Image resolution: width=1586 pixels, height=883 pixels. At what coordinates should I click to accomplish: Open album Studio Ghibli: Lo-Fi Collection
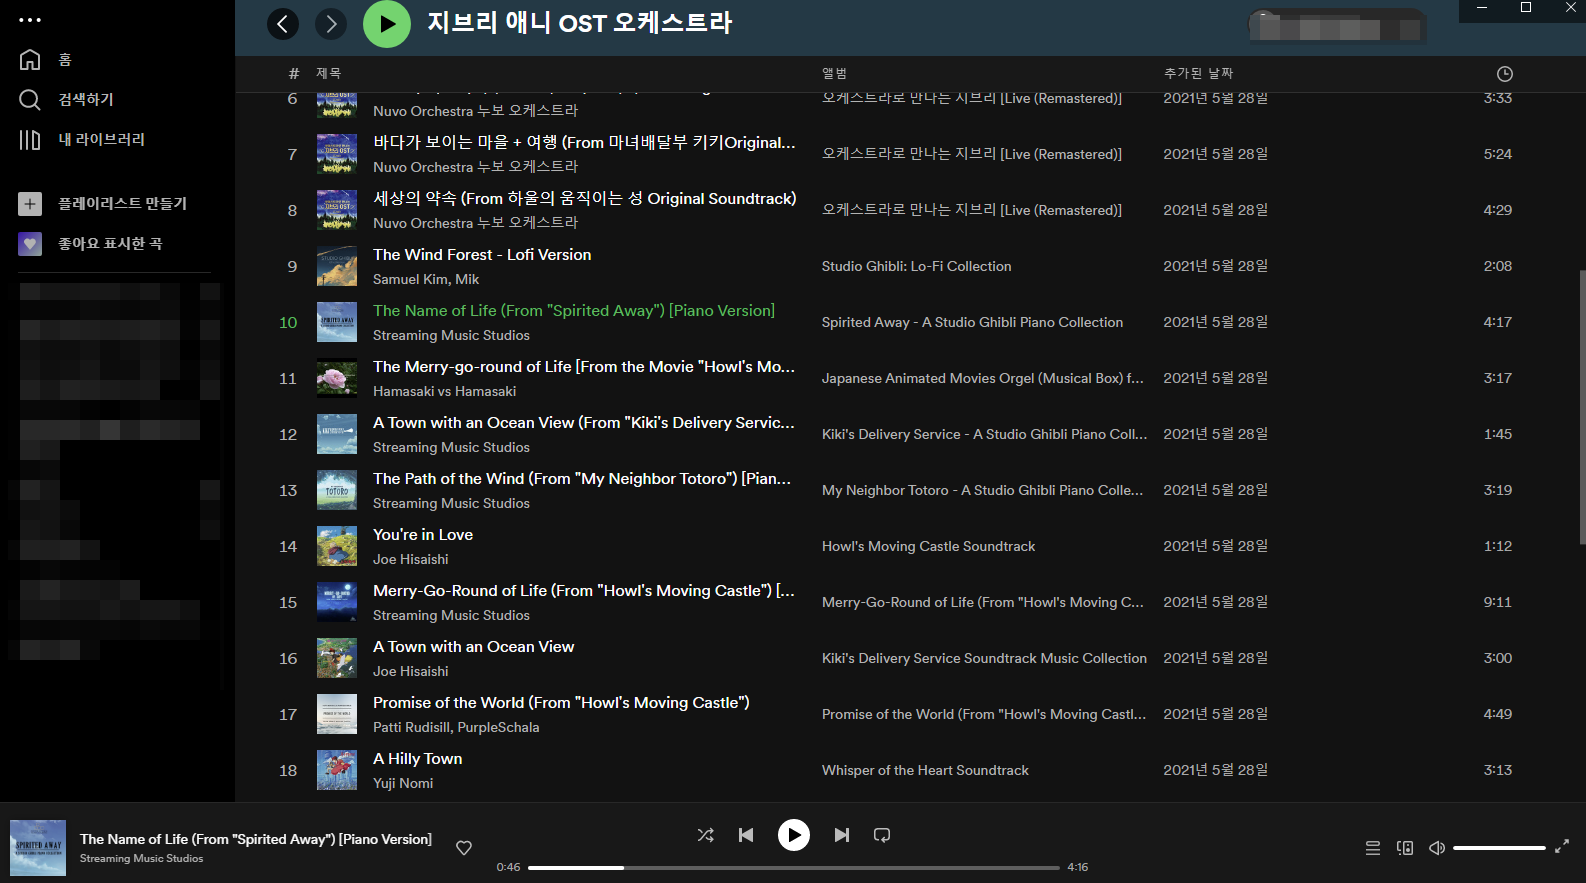point(916,267)
